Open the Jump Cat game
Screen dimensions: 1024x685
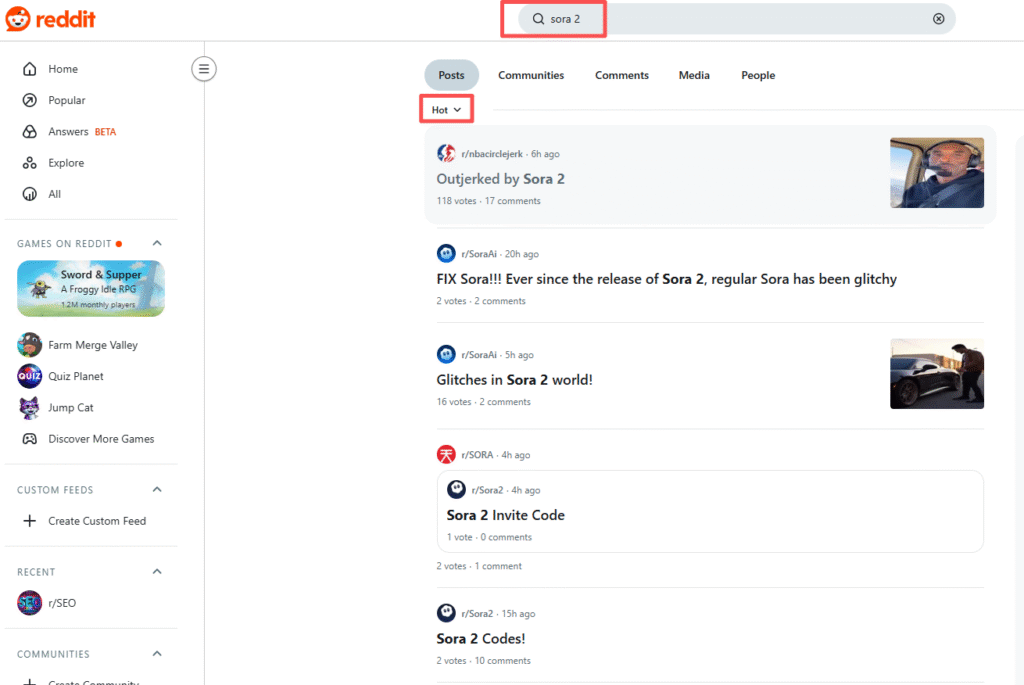pyautogui.click(x=69, y=407)
